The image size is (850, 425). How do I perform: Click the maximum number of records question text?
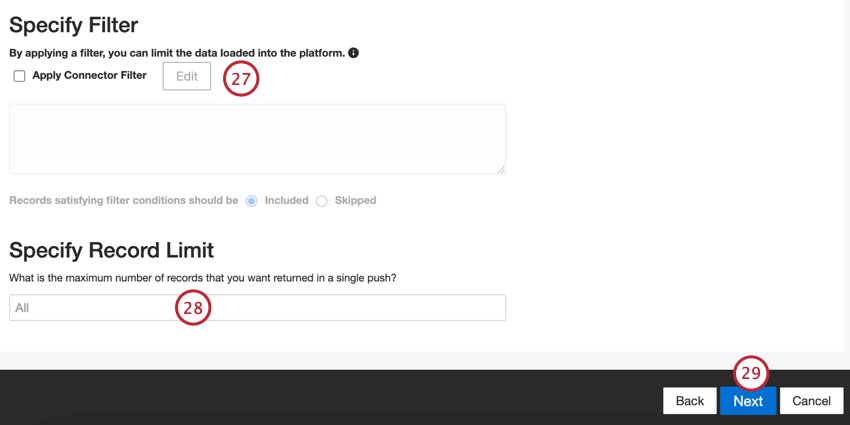tap(209, 278)
